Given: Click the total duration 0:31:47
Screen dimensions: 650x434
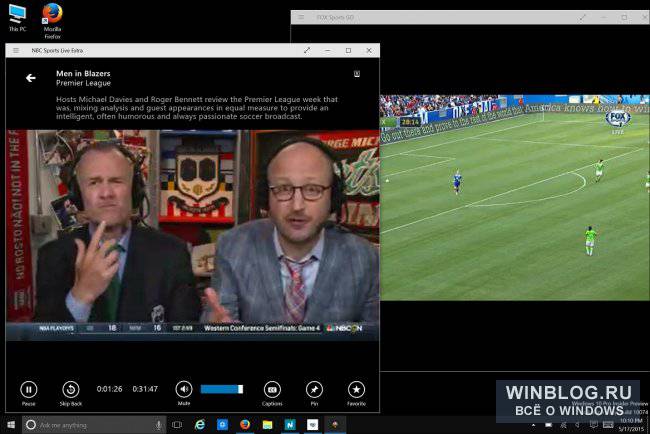Looking at the screenshot, I should (145, 389).
